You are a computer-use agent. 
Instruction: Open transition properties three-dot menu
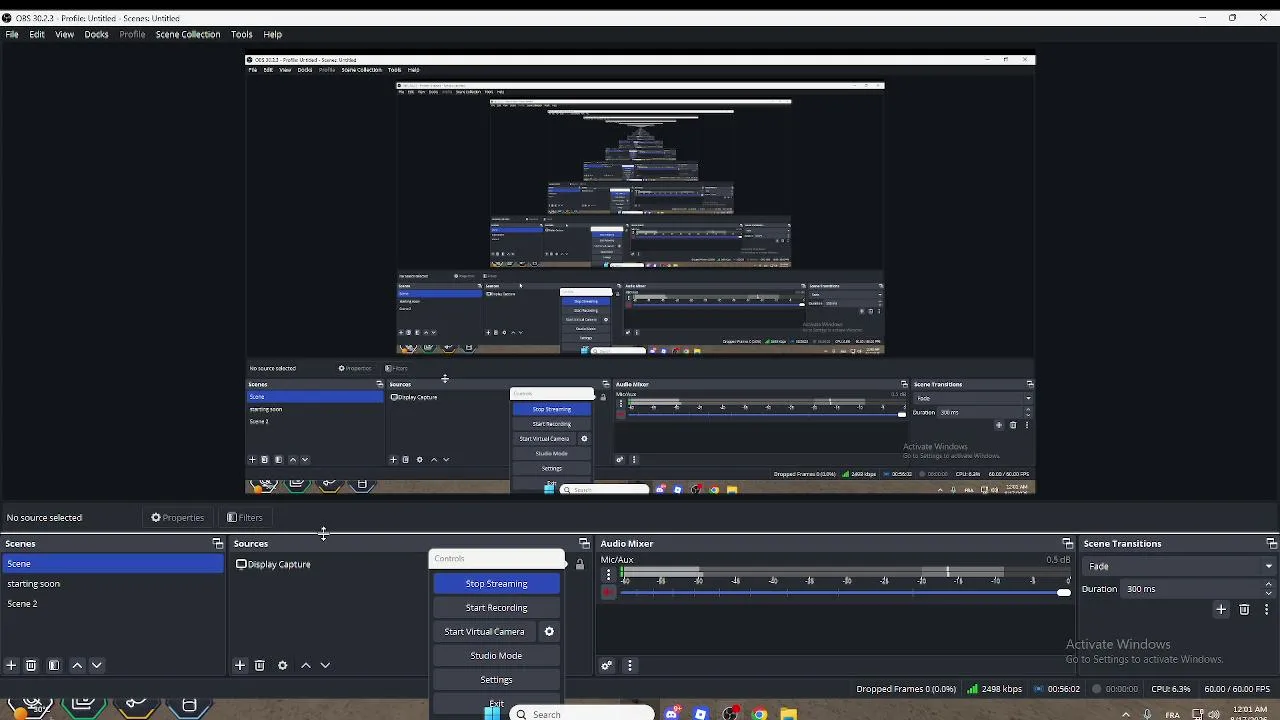(1266, 610)
